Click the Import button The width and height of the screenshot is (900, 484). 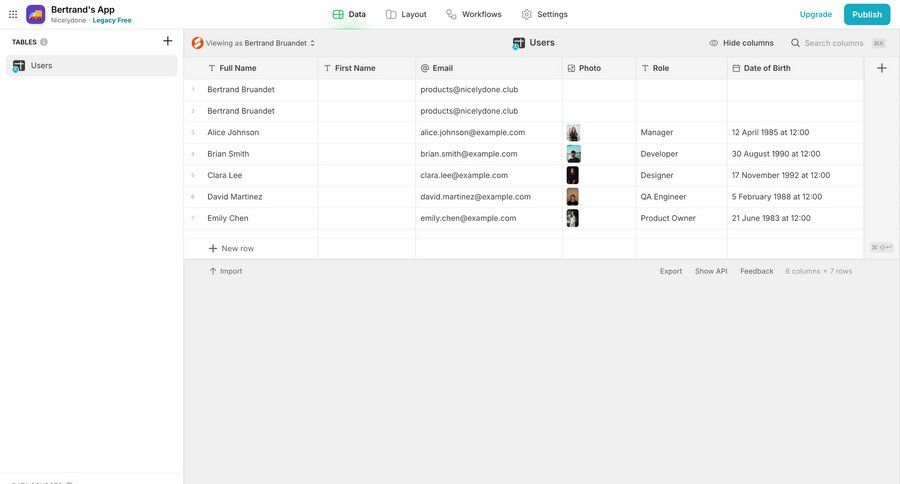tap(226, 271)
